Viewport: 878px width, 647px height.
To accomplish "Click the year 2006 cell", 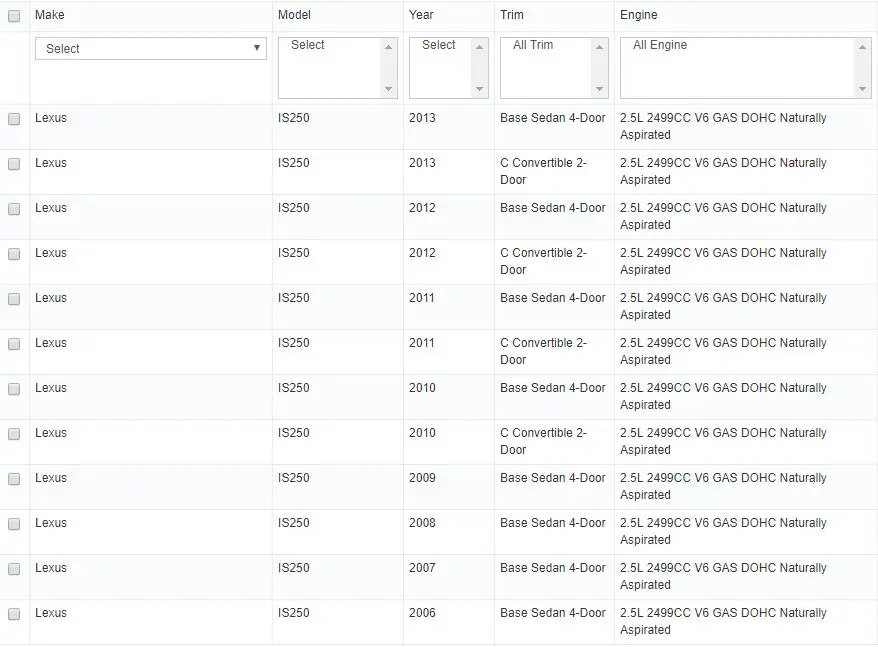I will coord(422,613).
